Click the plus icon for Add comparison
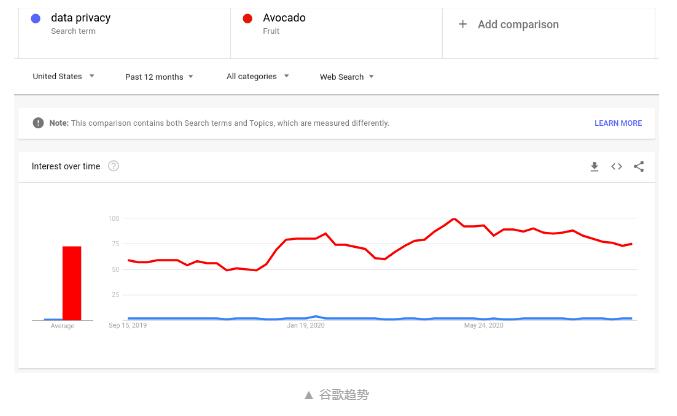 point(462,24)
